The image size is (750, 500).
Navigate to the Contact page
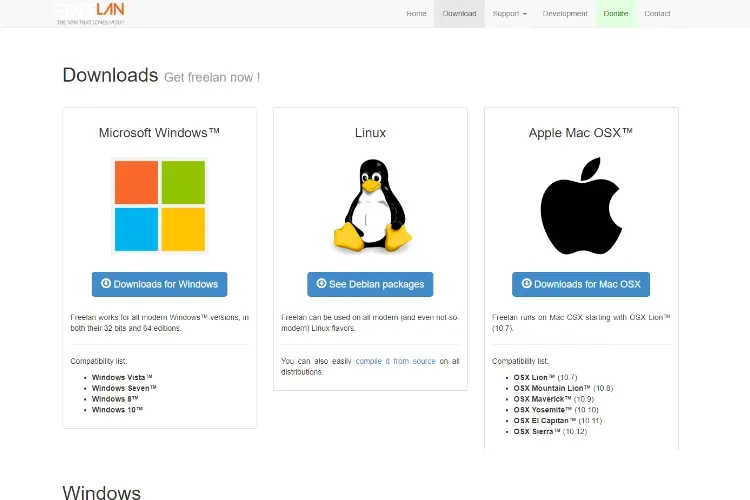(x=657, y=14)
